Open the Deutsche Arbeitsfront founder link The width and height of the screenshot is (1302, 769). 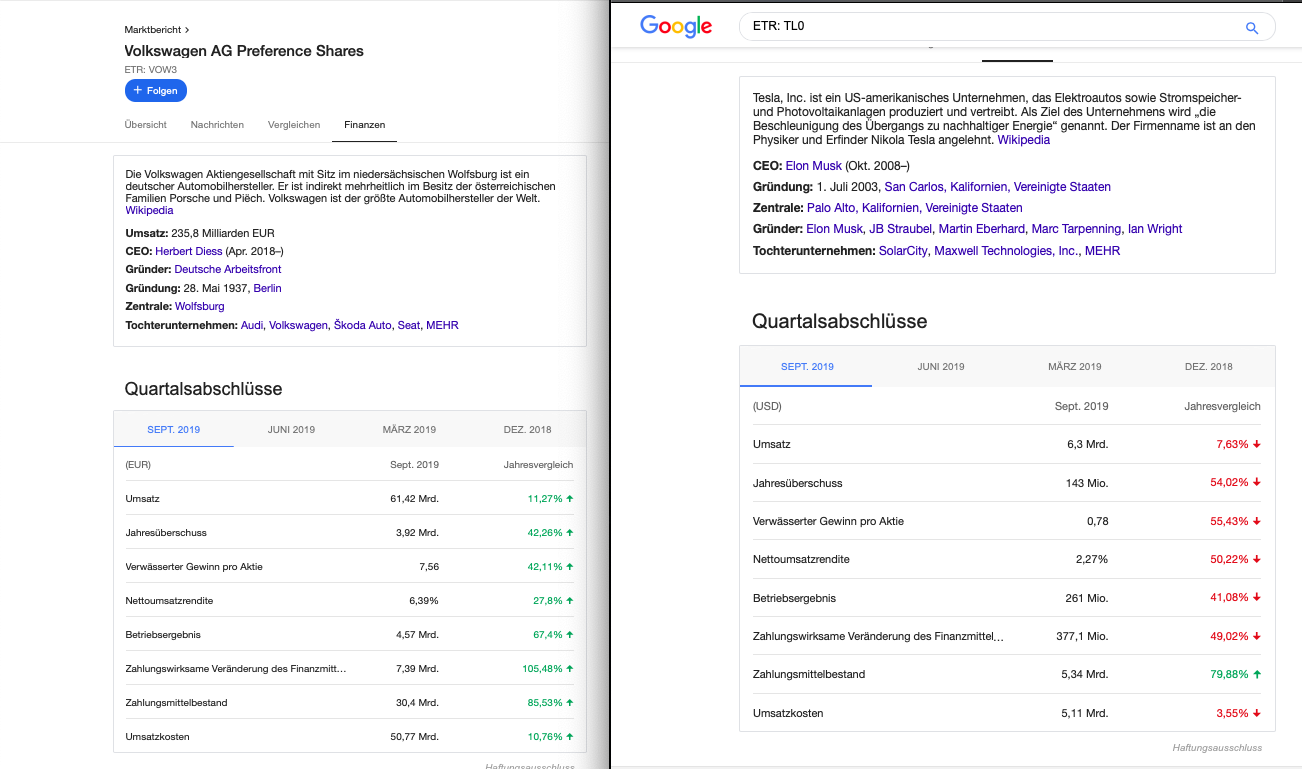click(x=227, y=270)
